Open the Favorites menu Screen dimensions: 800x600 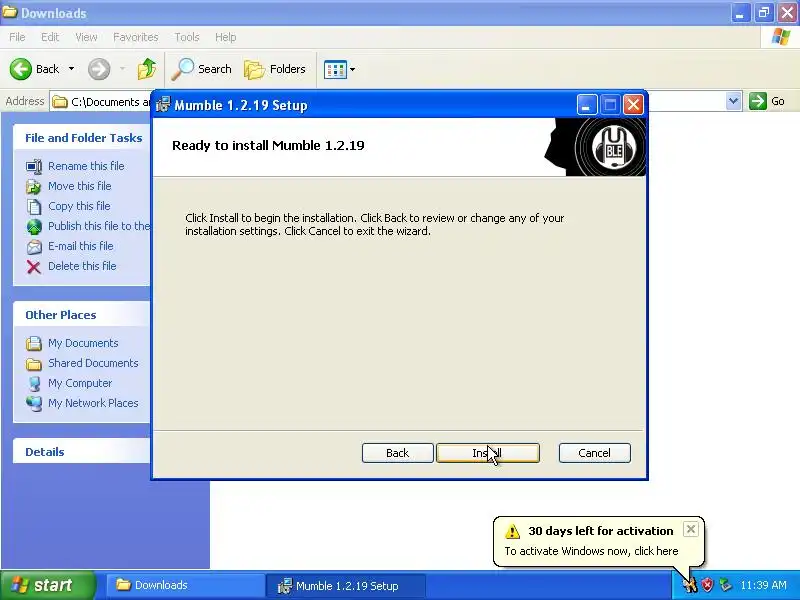coord(136,37)
